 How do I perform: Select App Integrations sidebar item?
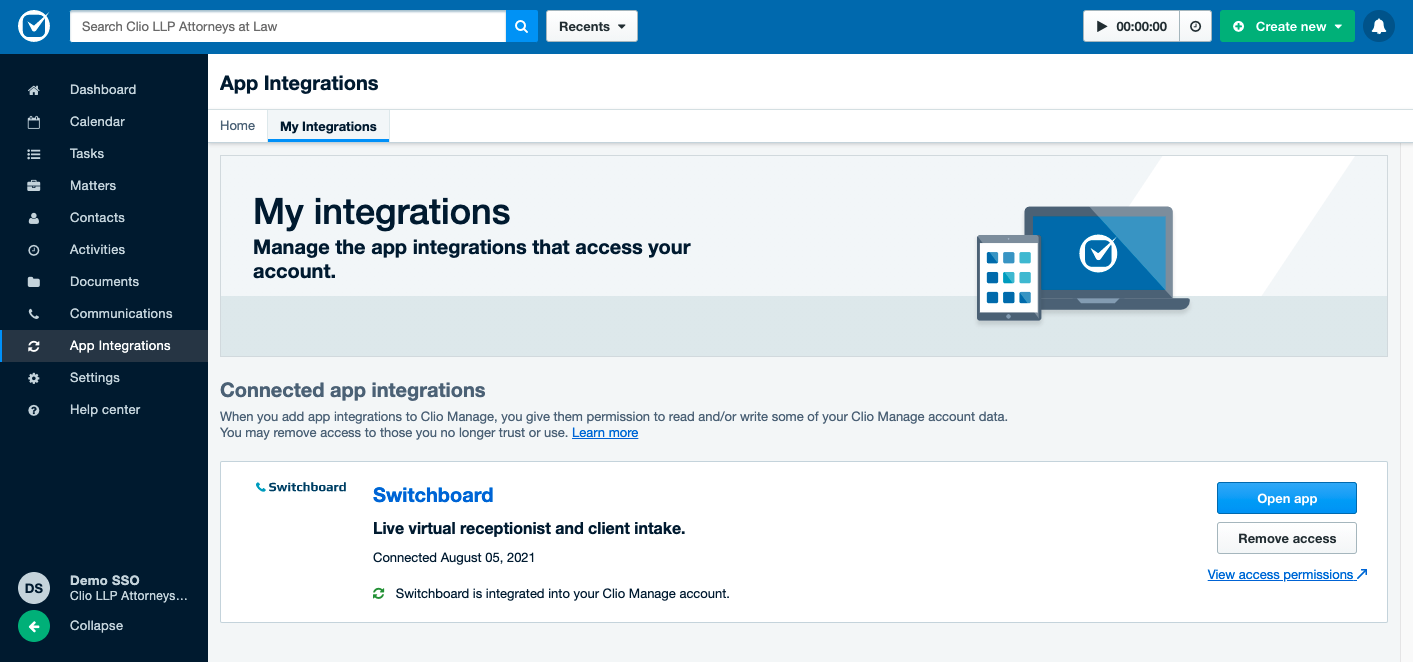[x=104, y=346]
